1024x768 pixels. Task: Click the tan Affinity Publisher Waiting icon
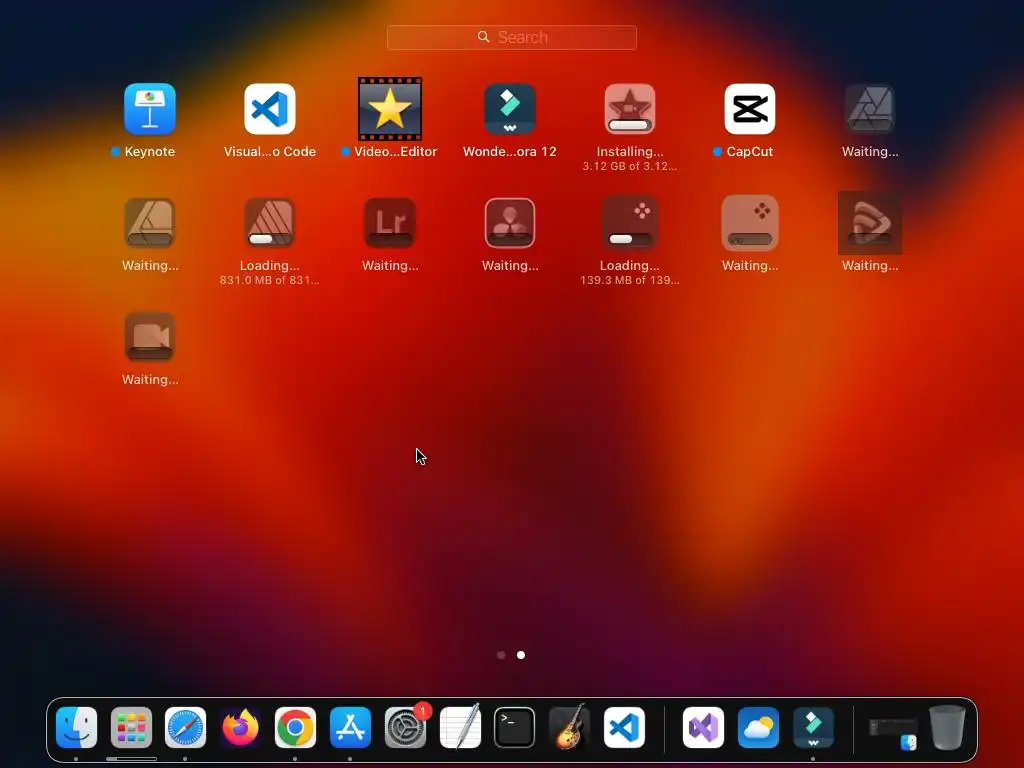click(x=150, y=223)
